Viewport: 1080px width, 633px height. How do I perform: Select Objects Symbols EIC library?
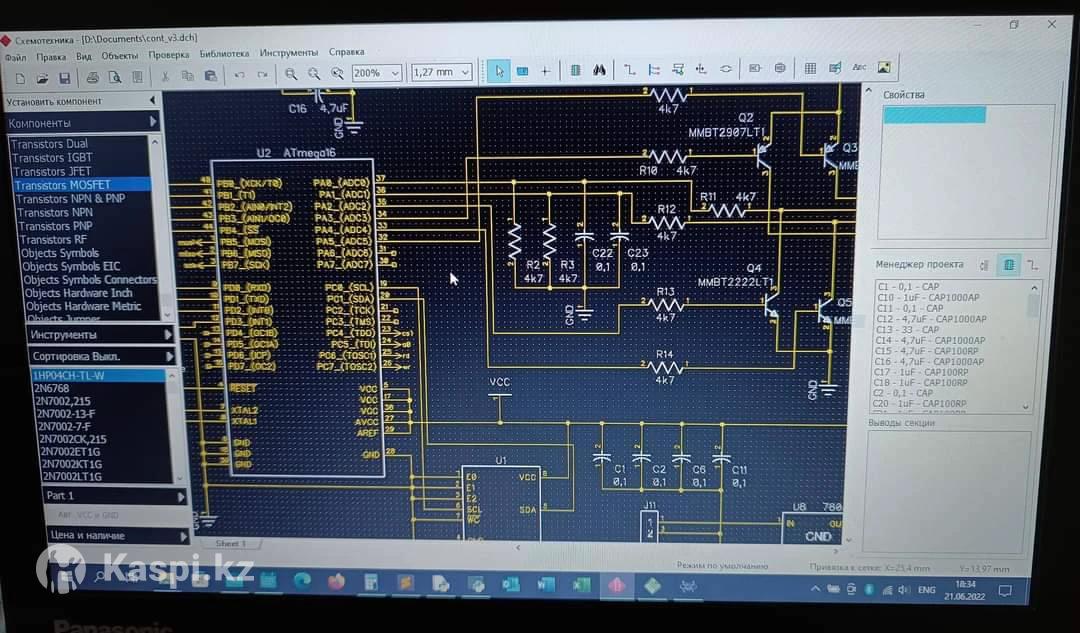[x=71, y=267]
